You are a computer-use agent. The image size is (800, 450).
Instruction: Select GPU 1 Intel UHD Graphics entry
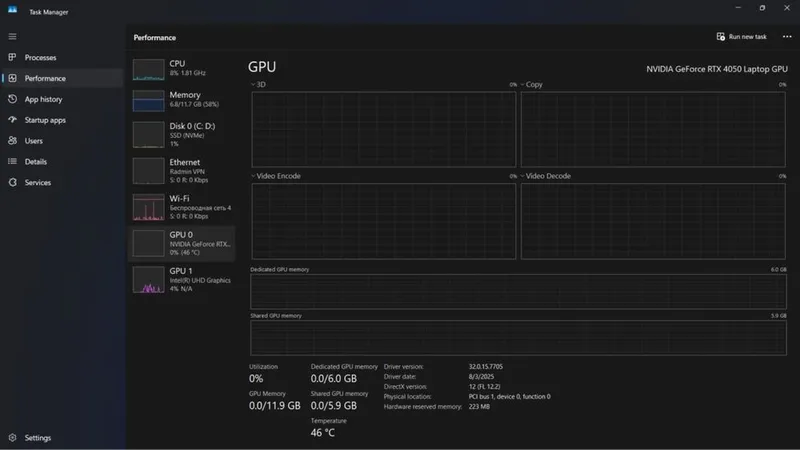pyautogui.click(x=181, y=280)
